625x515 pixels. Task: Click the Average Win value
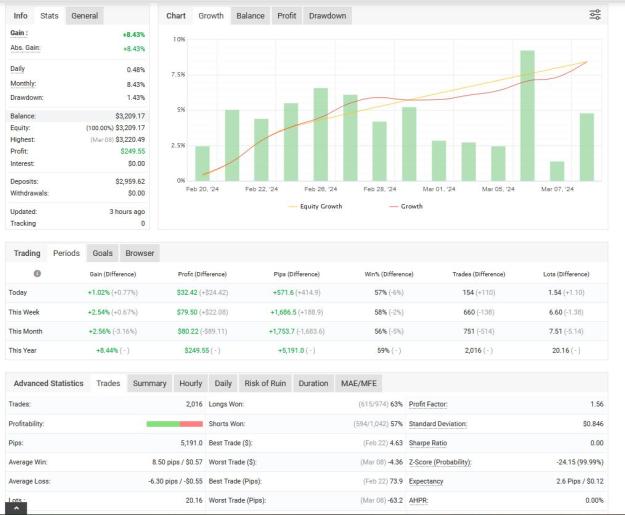177,462
